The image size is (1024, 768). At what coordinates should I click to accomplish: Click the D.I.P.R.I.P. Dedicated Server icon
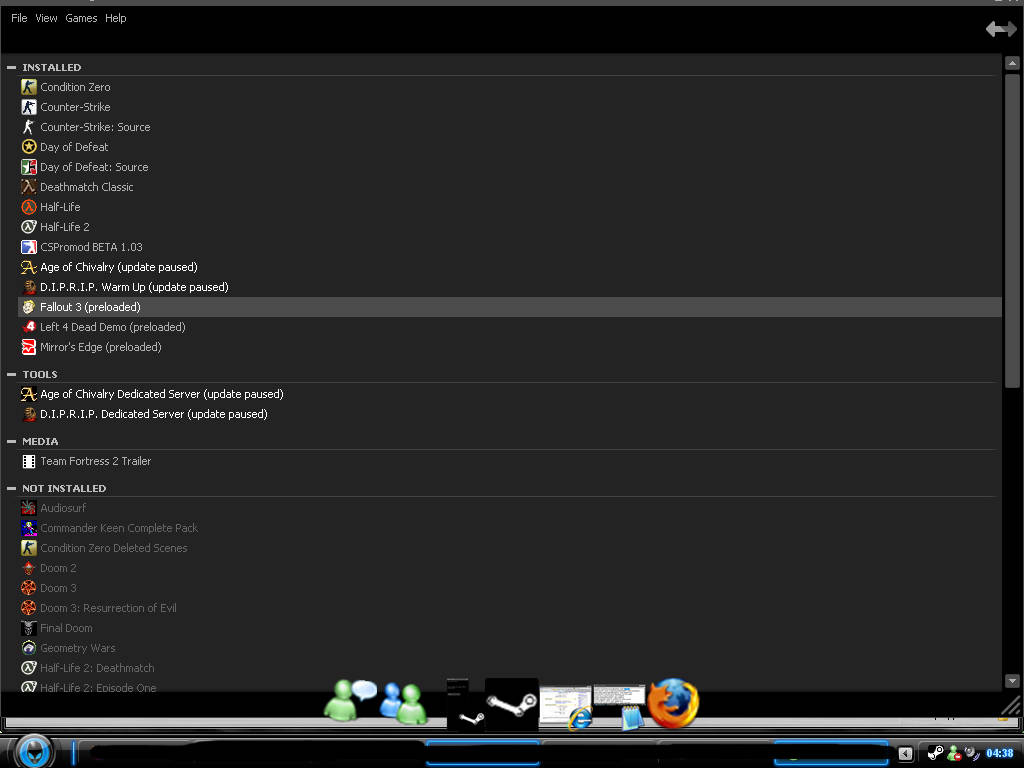29,414
